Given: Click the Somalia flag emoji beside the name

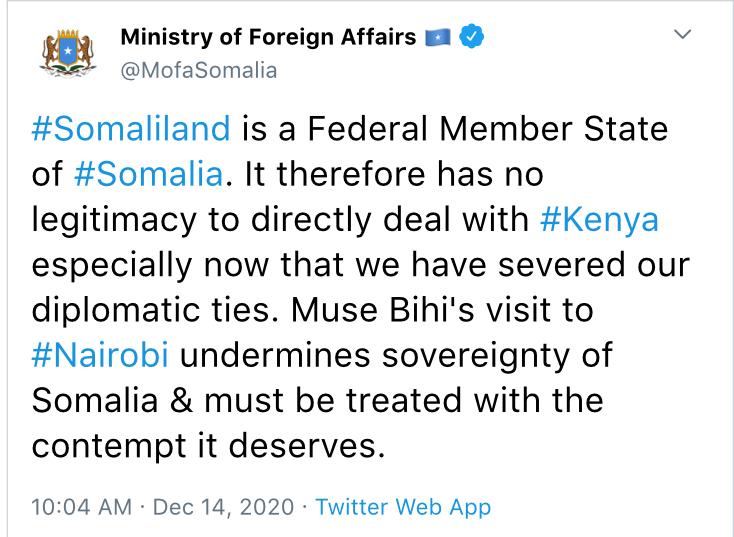Looking at the screenshot, I should [438, 37].
